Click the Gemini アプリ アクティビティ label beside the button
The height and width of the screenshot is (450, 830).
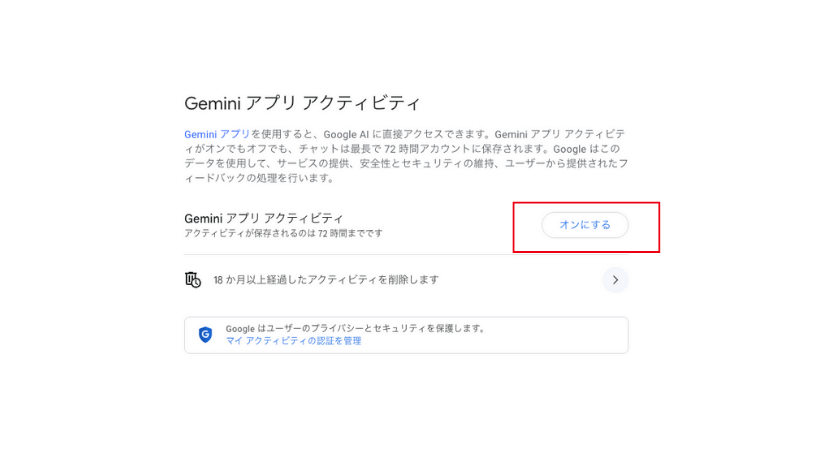[264, 218]
